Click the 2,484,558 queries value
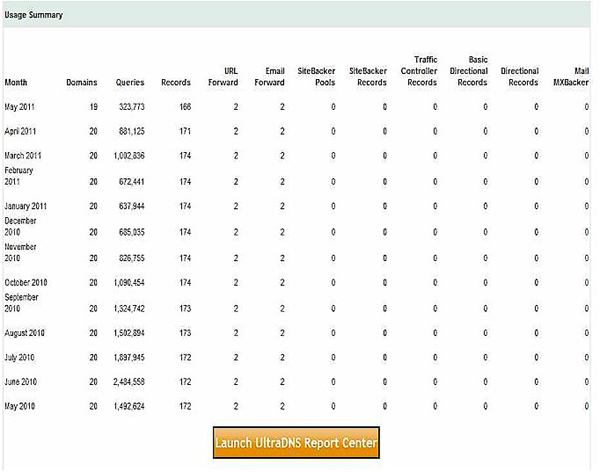The width and height of the screenshot is (600, 472). point(125,382)
